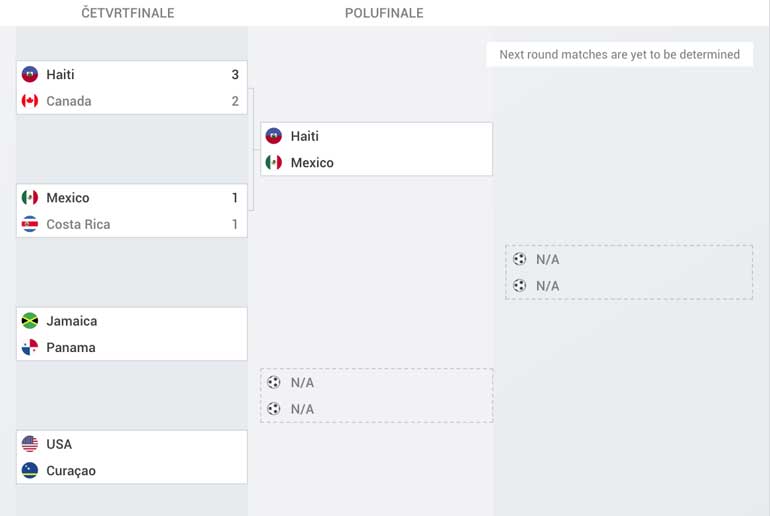Select the POLUFINALE round header
The height and width of the screenshot is (516, 770).
pyautogui.click(x=384, y=13)
